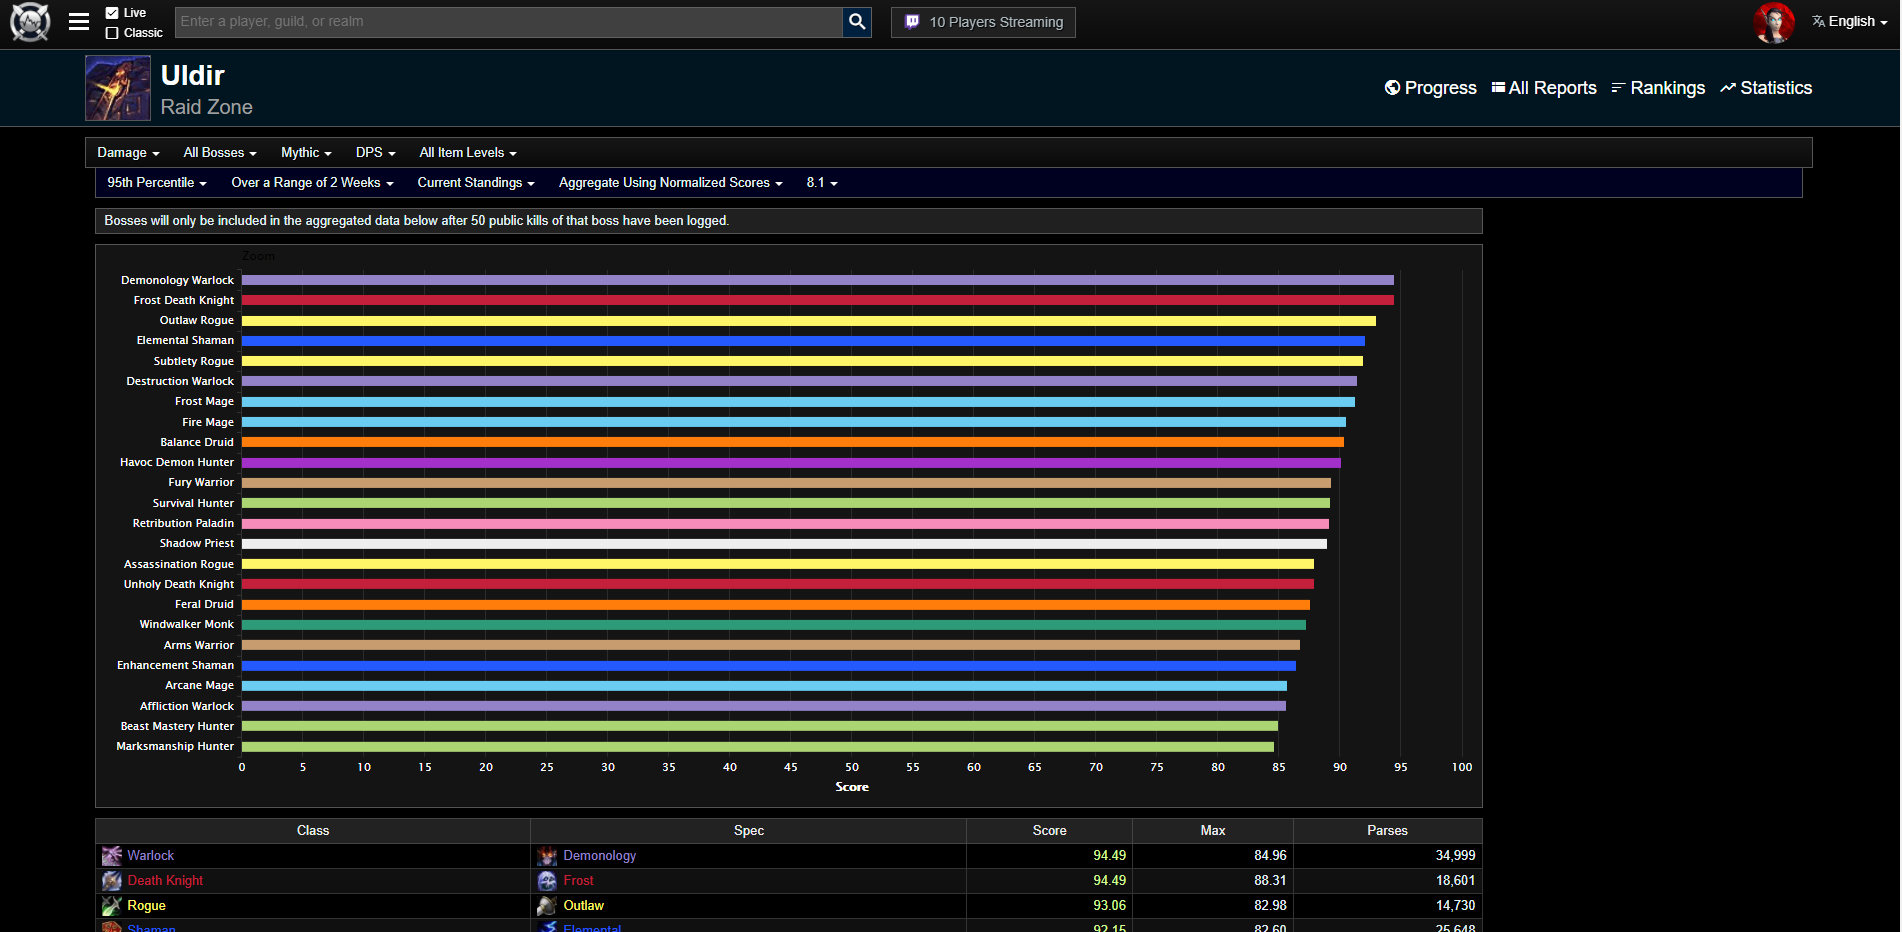
Task: Open the All Bosses dropdown
Action: [x=220, y=153]
